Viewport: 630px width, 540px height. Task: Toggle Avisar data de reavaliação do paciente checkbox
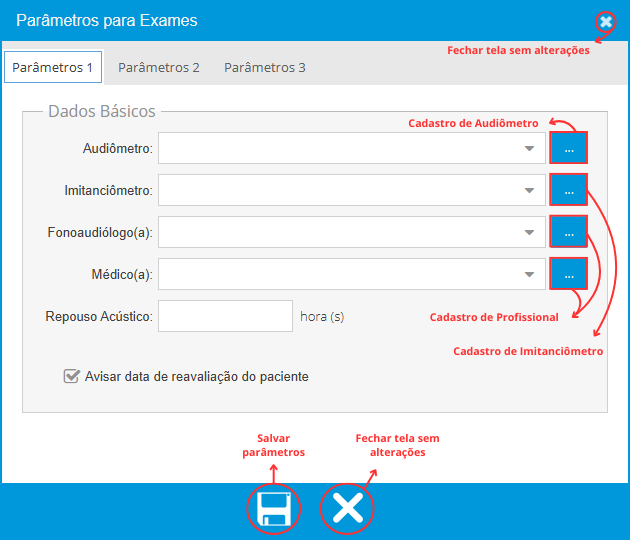click(71, 377)
